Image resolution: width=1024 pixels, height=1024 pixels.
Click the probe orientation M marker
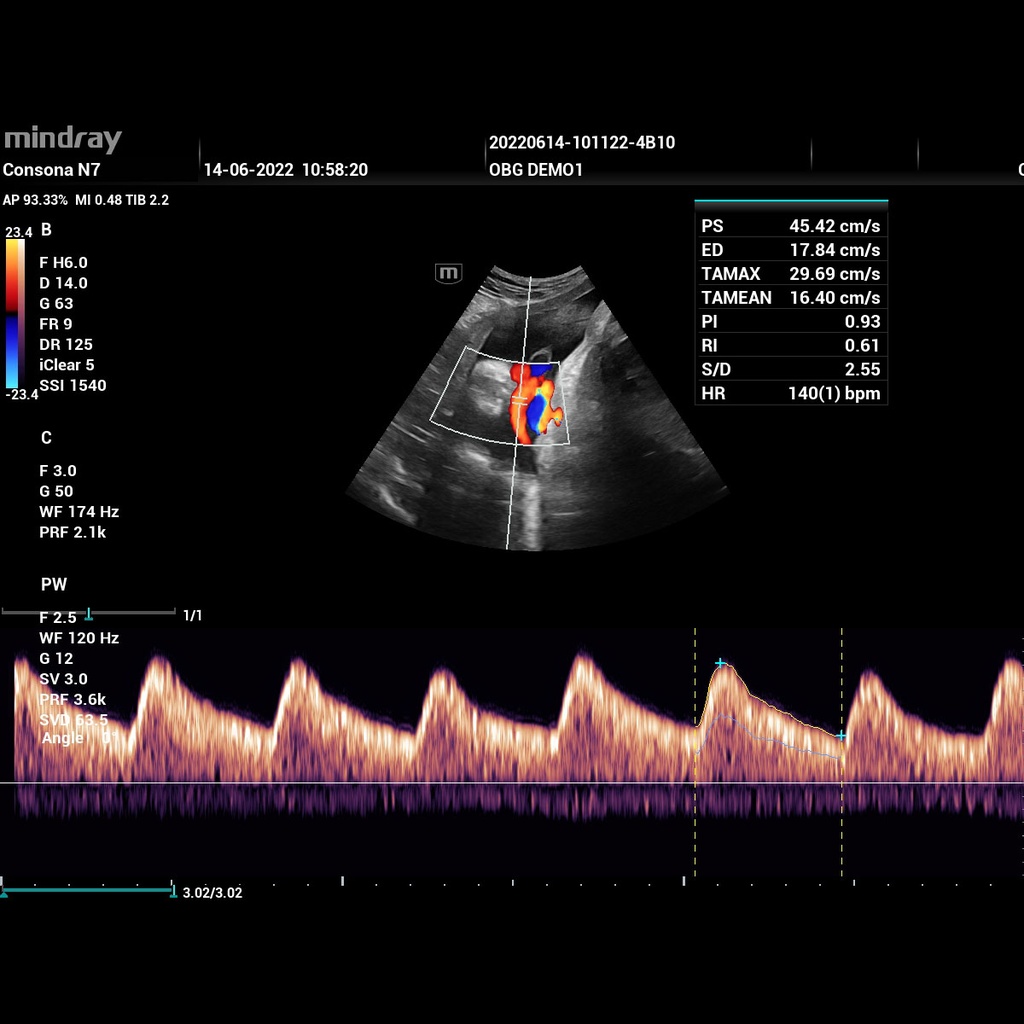click(449, 272)
